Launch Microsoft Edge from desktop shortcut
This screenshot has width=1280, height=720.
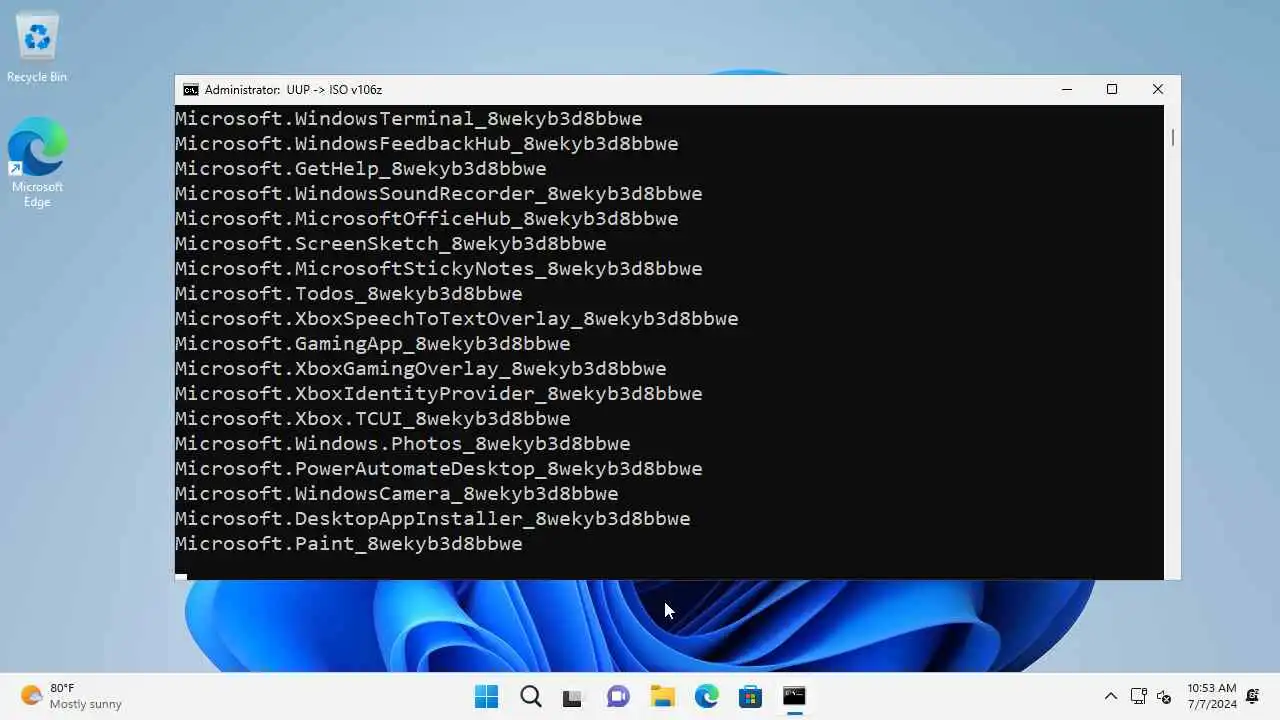click(37, 163)
